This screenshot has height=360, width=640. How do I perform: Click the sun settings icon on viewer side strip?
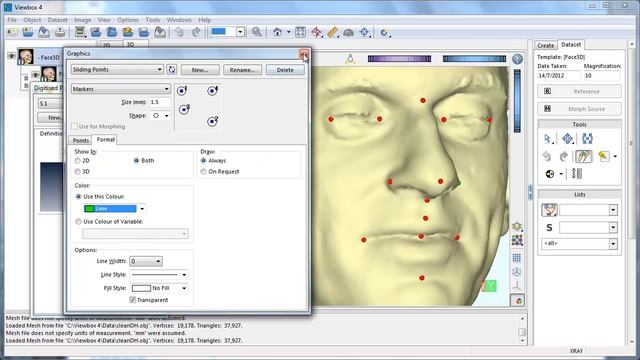pyautogui.click(x=517, y=226)
